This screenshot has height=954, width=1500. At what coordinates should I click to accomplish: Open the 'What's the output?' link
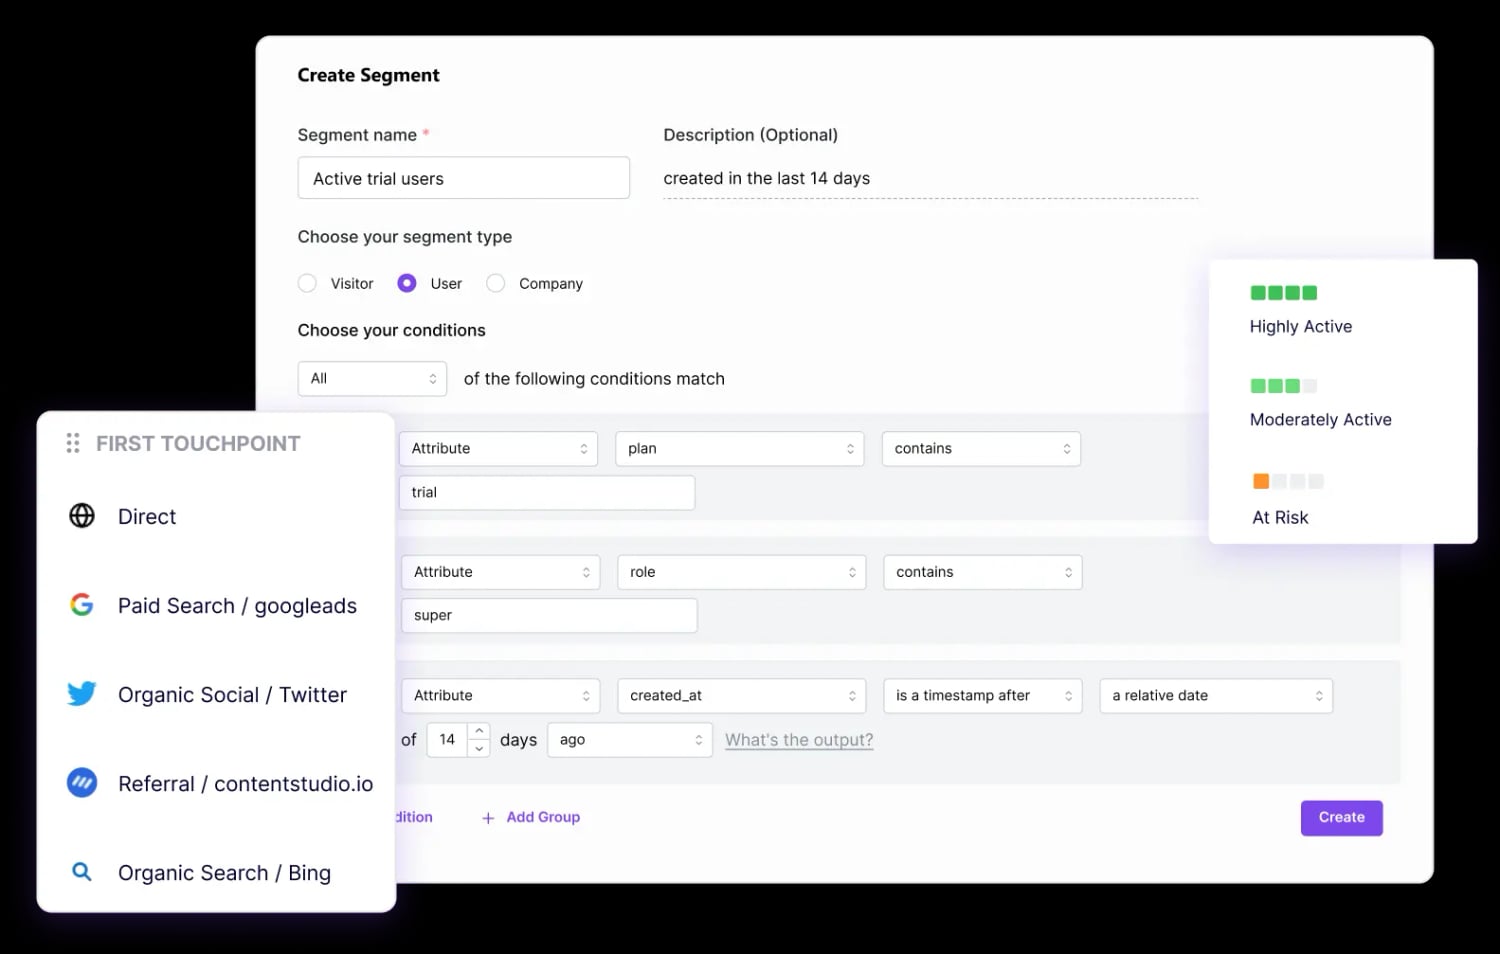pyautogui.click(x=798, y=739)
